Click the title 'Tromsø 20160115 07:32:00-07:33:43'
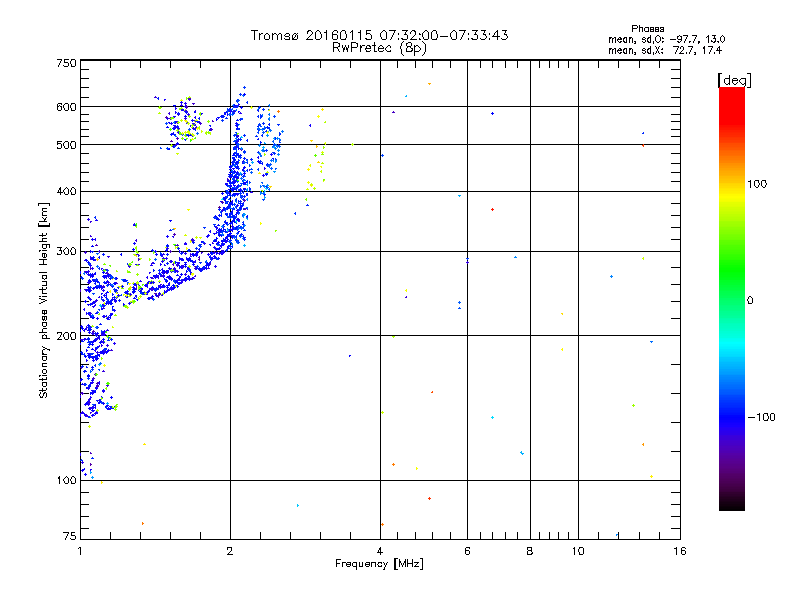The width and height of the screenshot is (800, 600). click(x=379, y=35)
